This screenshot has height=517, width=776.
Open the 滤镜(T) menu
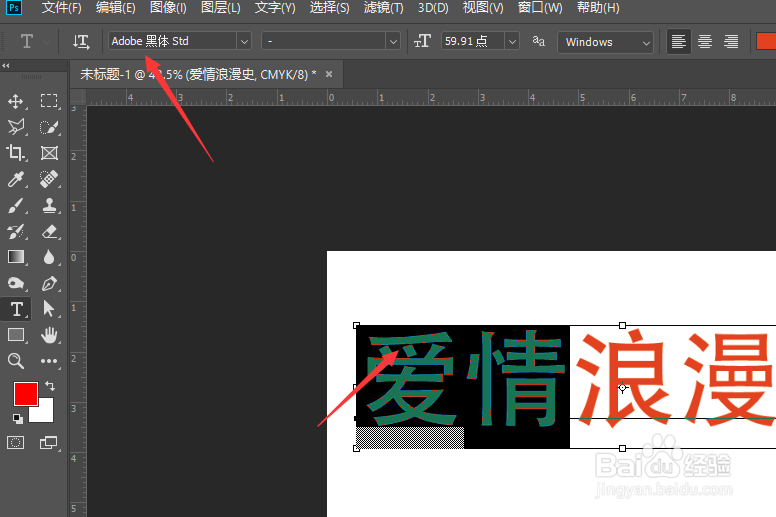tap(384, 8)
